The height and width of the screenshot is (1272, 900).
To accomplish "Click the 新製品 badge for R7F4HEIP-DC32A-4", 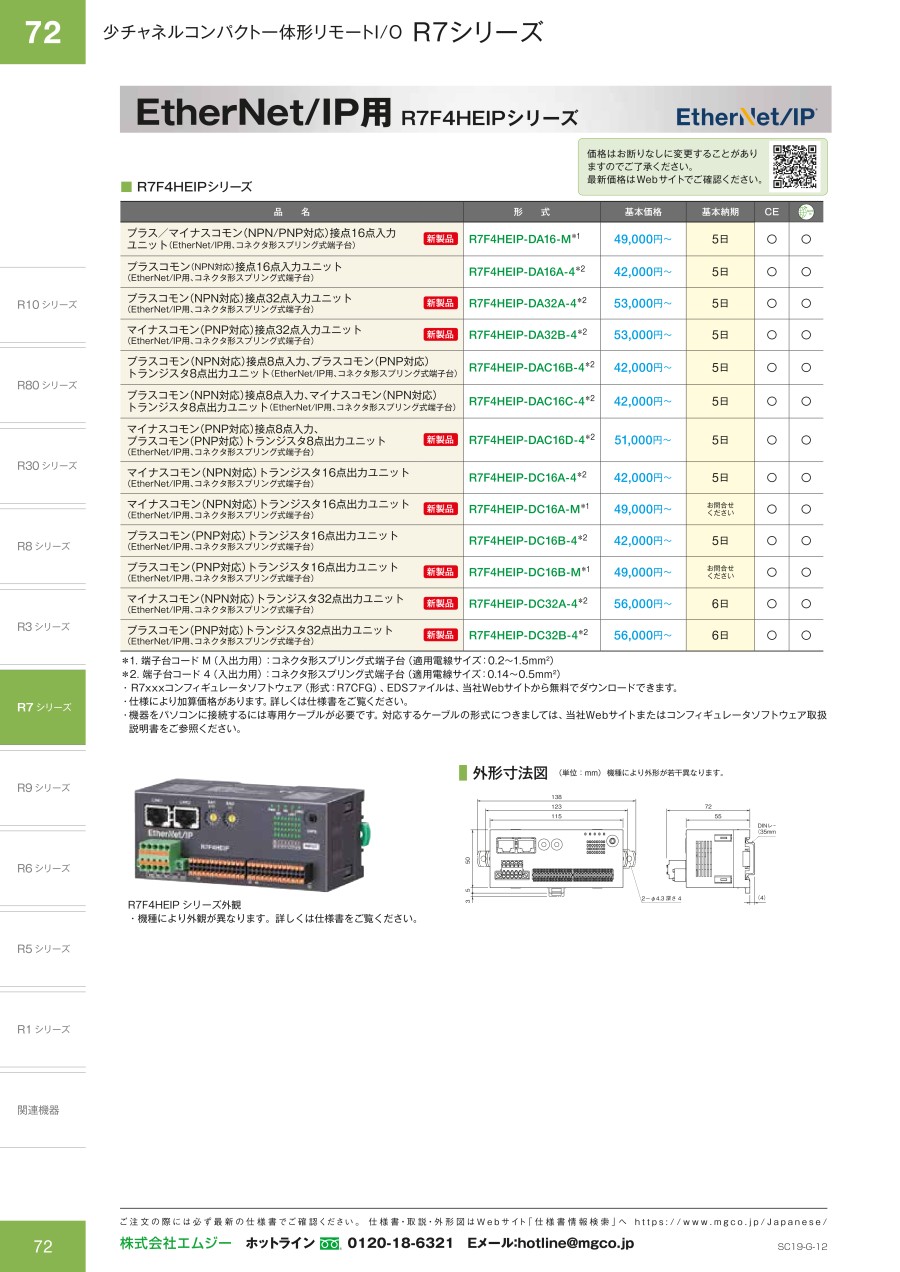I will (440, 604).
